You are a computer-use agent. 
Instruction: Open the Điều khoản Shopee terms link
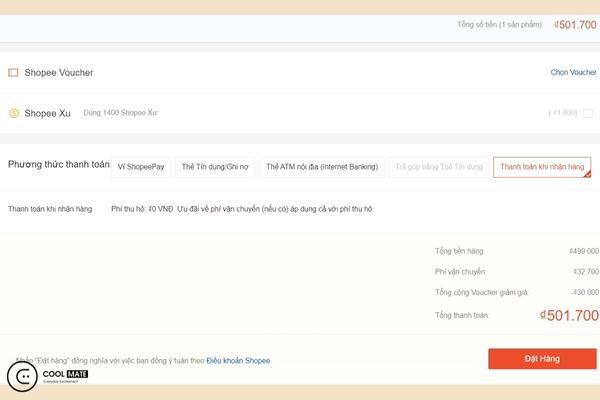pyautogui.click(x=238, y=360)
